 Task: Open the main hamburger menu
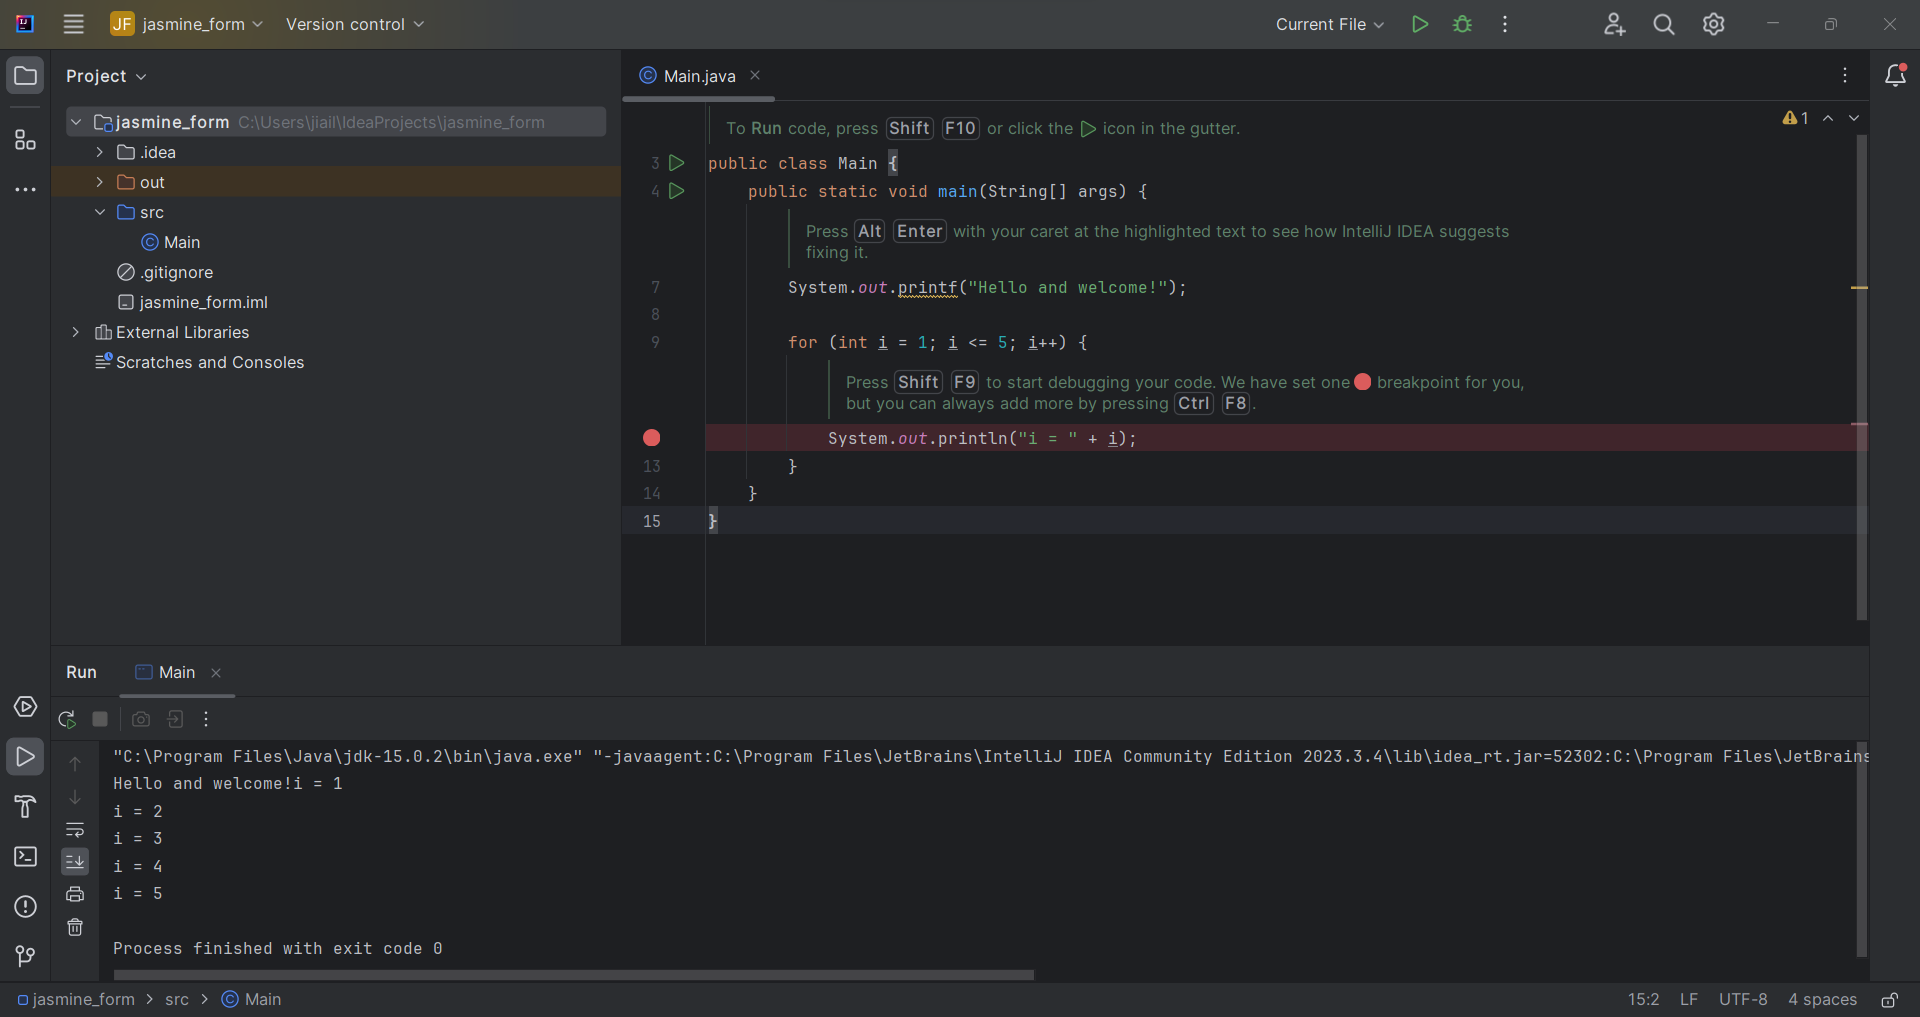point(73,24)
